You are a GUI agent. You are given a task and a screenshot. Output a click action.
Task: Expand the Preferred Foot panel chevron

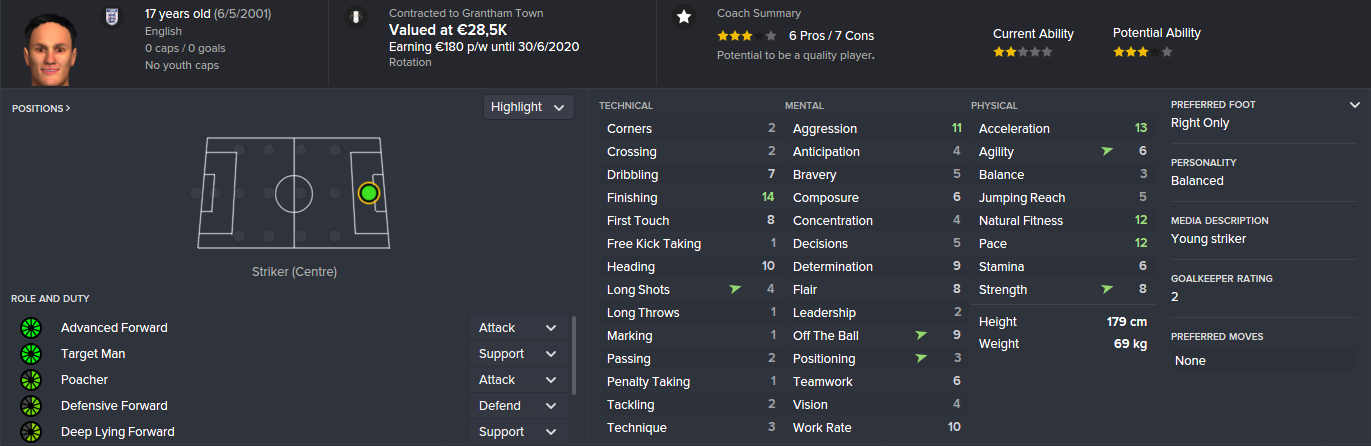click(x=1354, y=105)
